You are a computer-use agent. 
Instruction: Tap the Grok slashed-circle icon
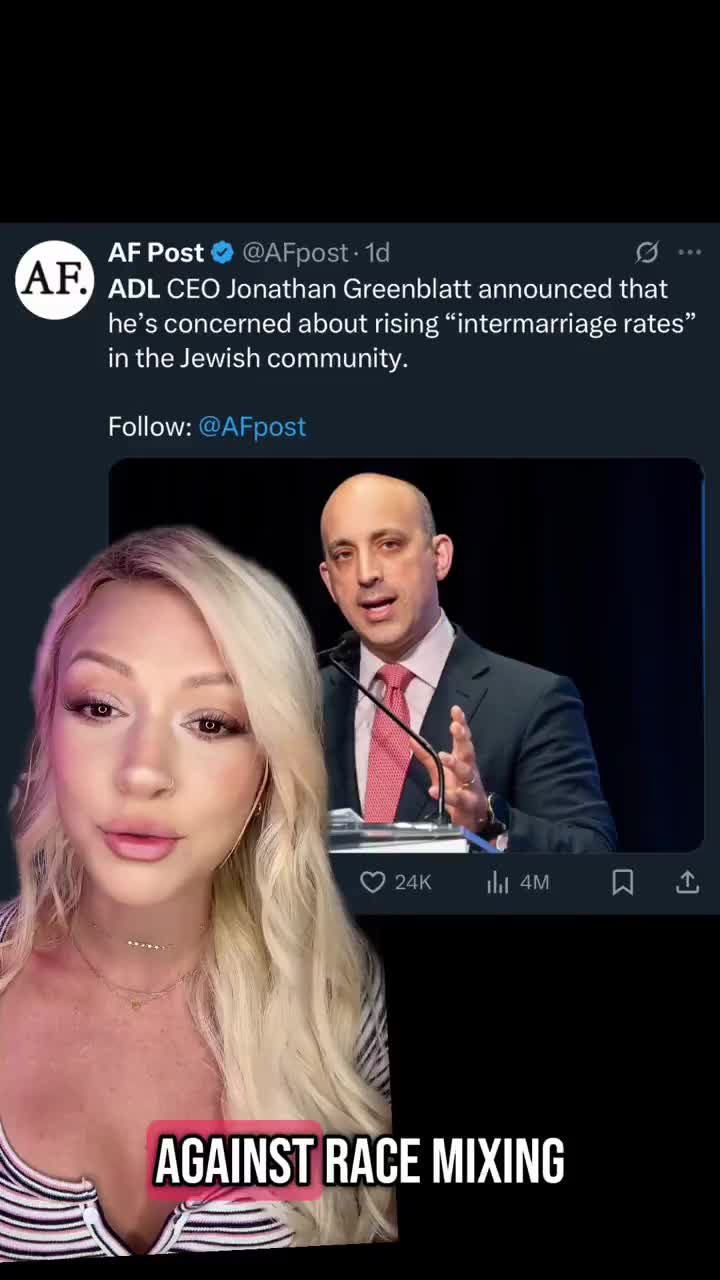coord(647,252)
